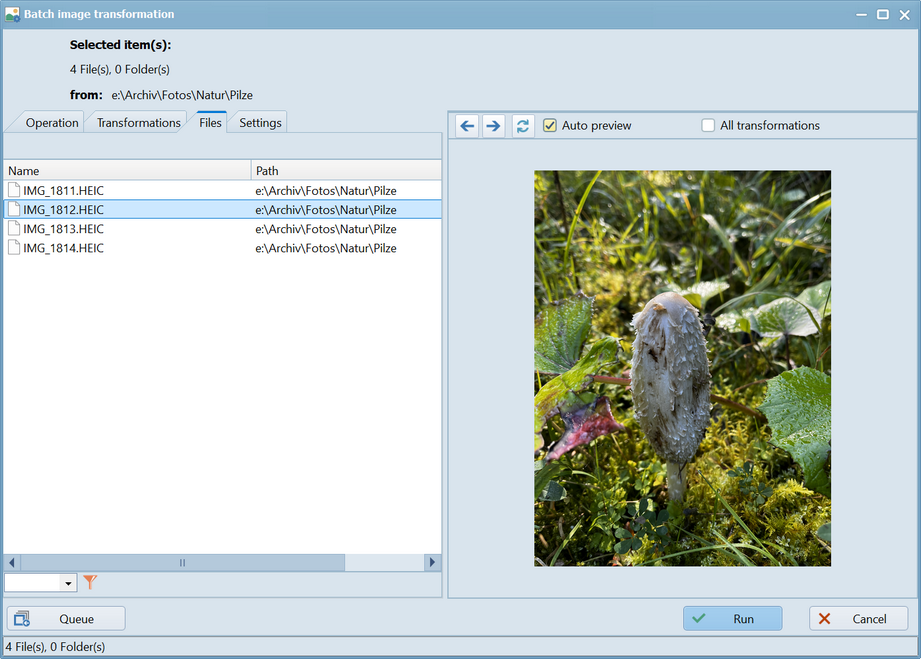
Task: Switch to the Operation tab
Action: pos(52,123)
